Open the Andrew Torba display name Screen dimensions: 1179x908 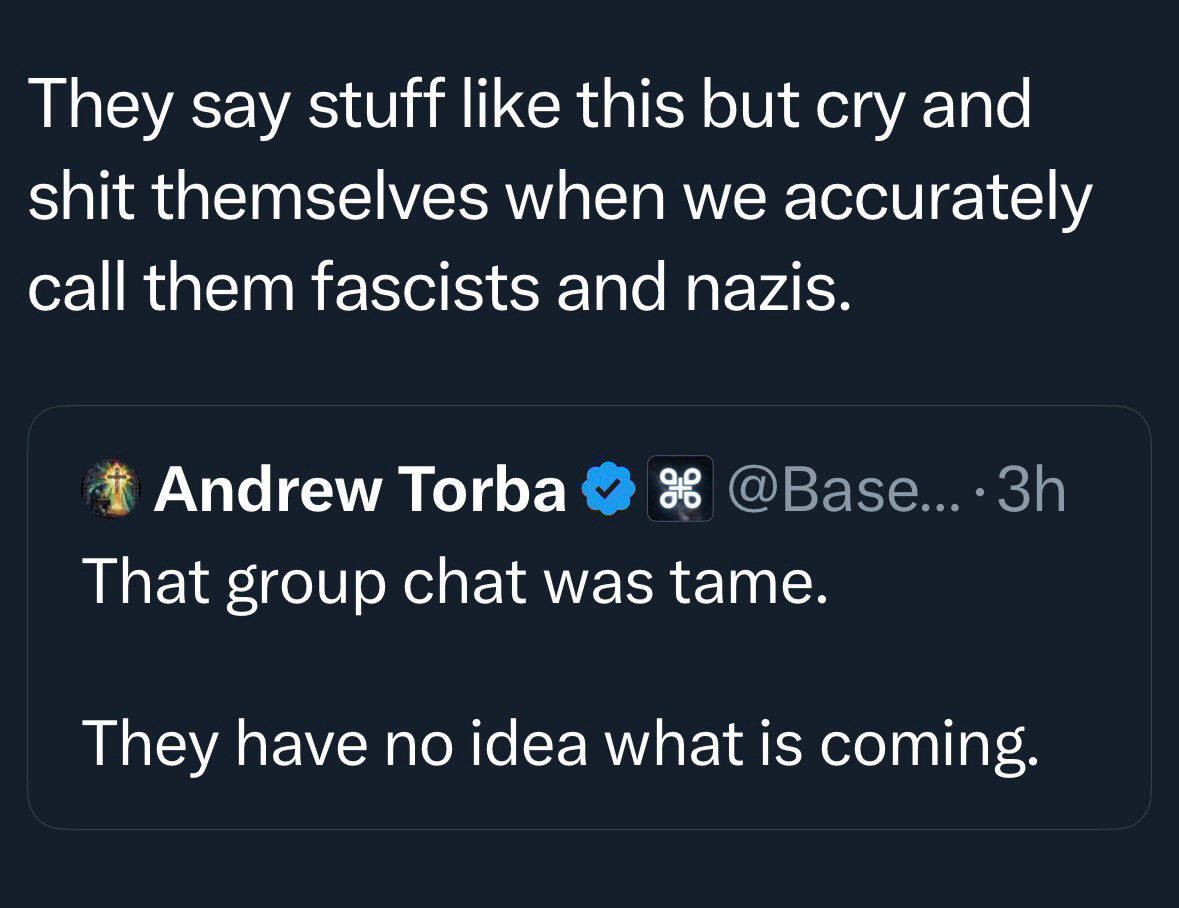click(360, 490)
